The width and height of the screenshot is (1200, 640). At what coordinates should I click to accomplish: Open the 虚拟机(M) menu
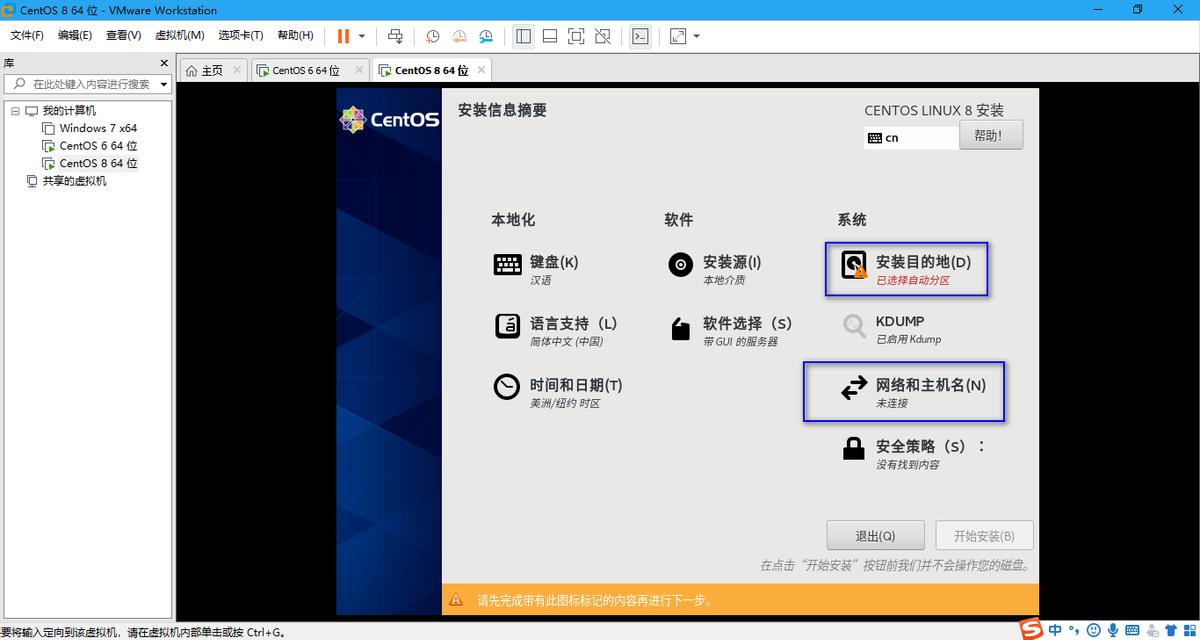pyautogui.click(x=180, y=35)
